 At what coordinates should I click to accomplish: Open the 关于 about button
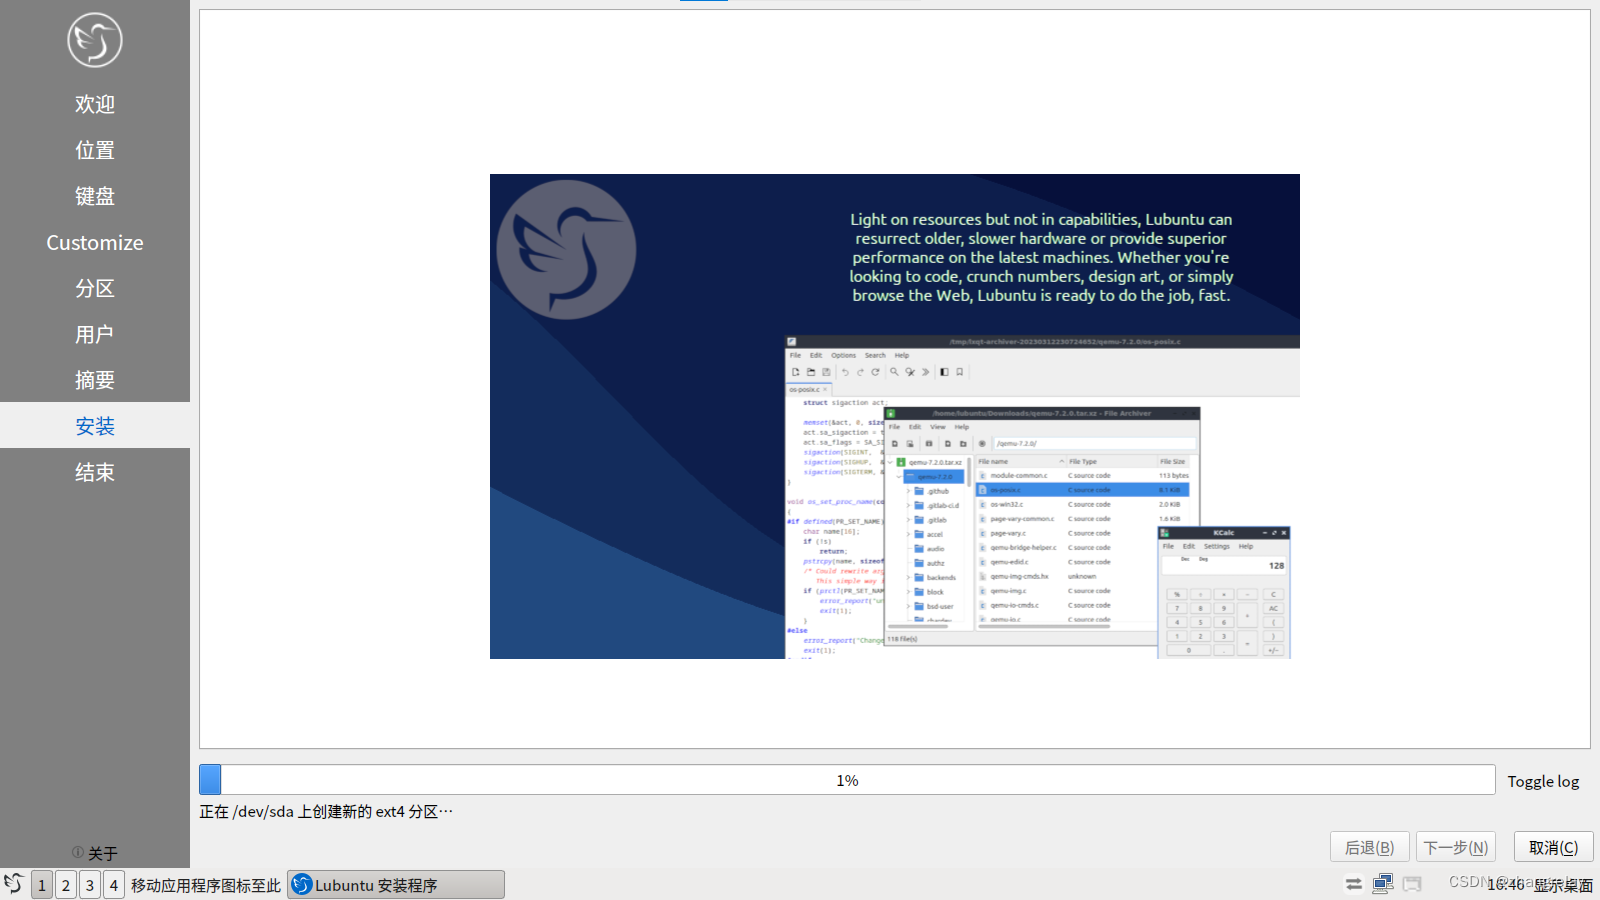95,853
